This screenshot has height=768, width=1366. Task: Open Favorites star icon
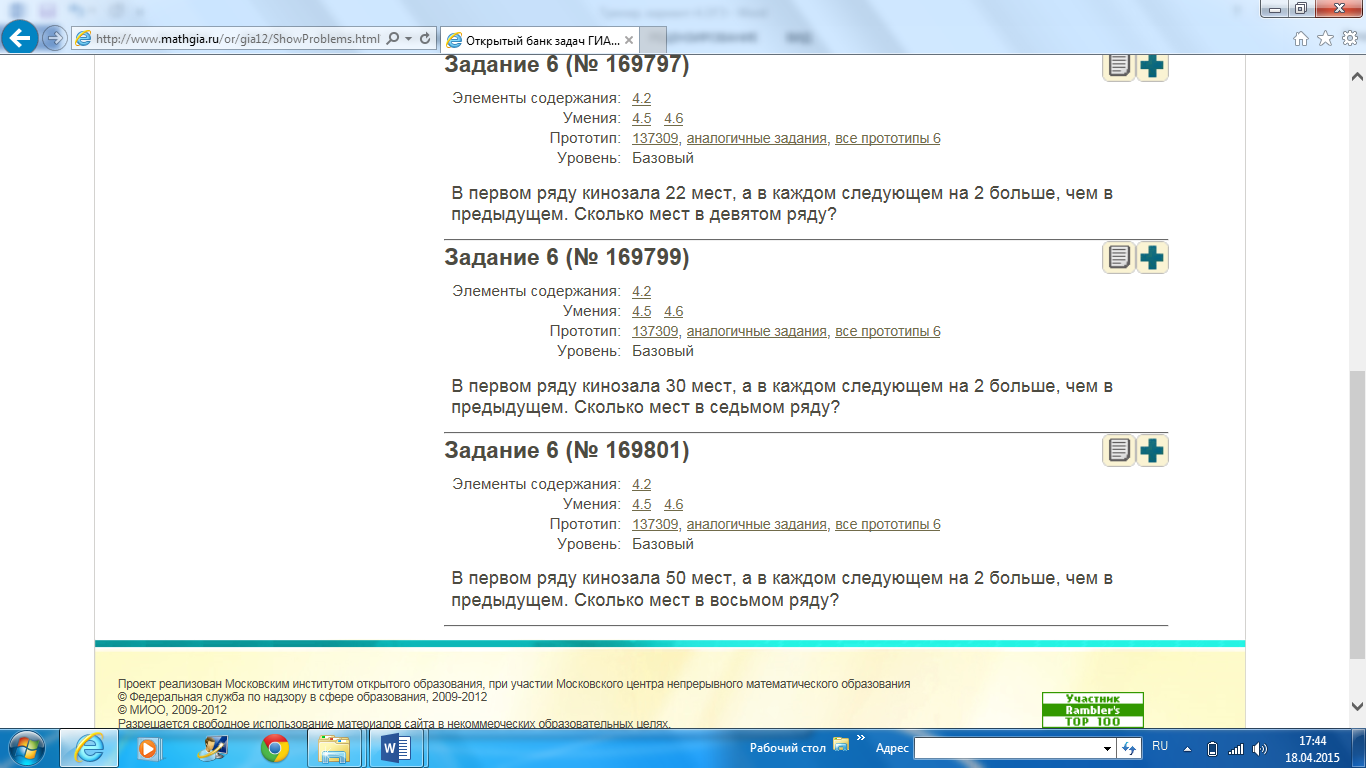(1325, 39)
